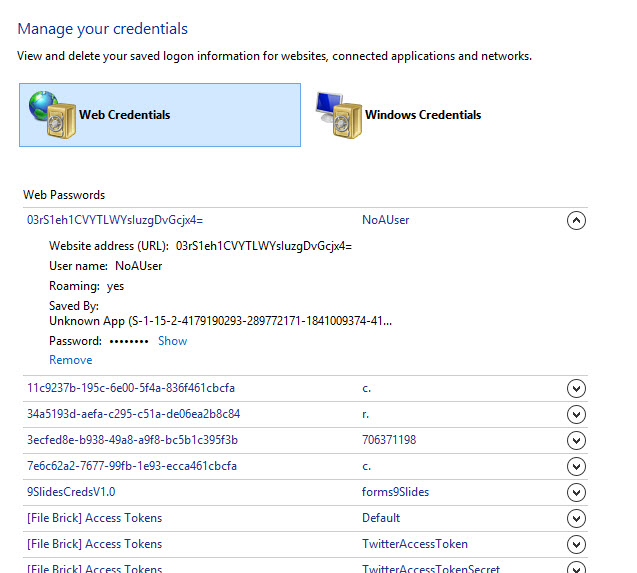The height and width of the screenshot is (573, 637).
Task: Click the User name NoAUser detail value
Action: (139, 266)
